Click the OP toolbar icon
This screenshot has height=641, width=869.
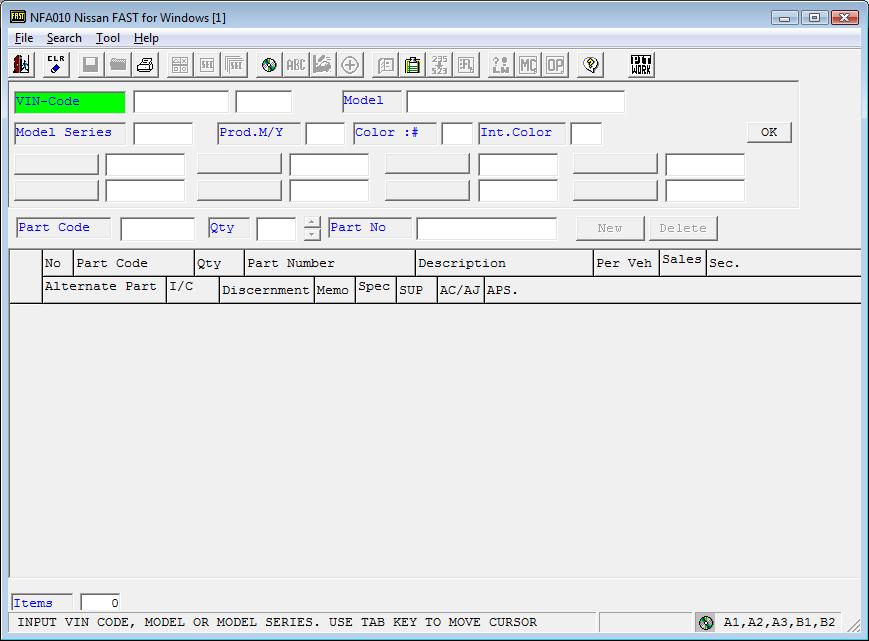tap(555, 65)
